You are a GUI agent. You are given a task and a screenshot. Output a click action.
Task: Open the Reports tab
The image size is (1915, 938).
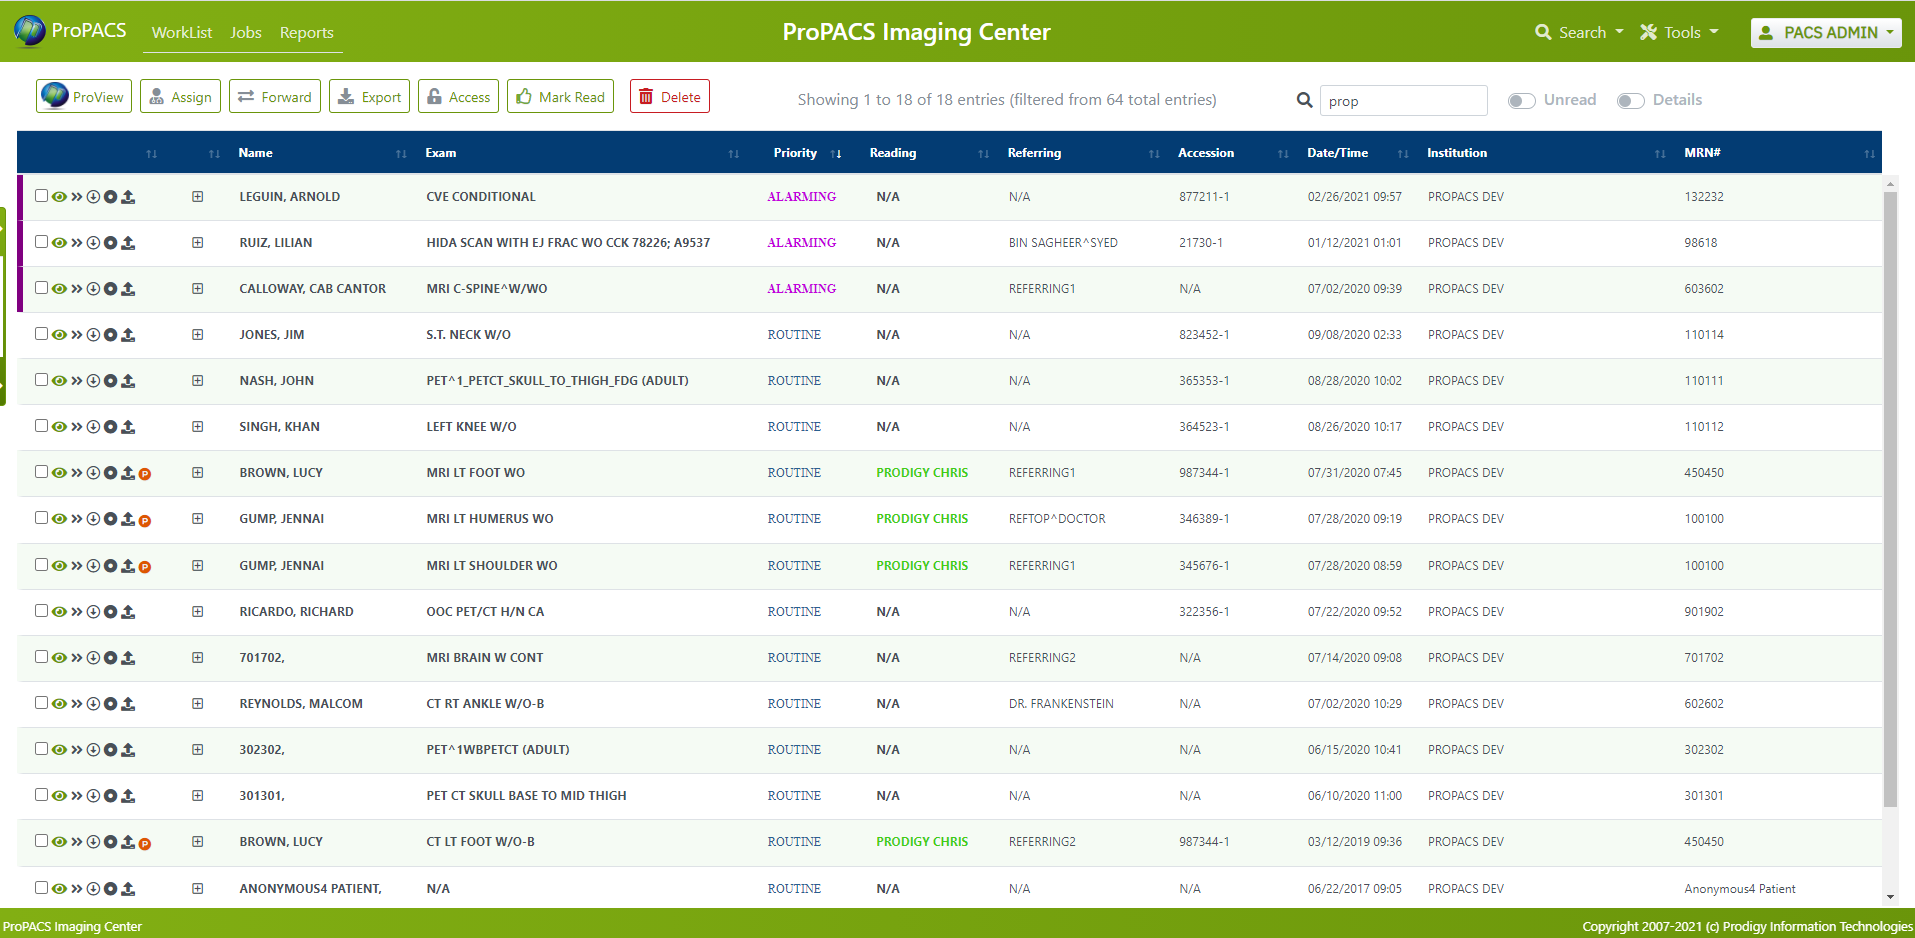pyautogui.click(x=307, y=33)
